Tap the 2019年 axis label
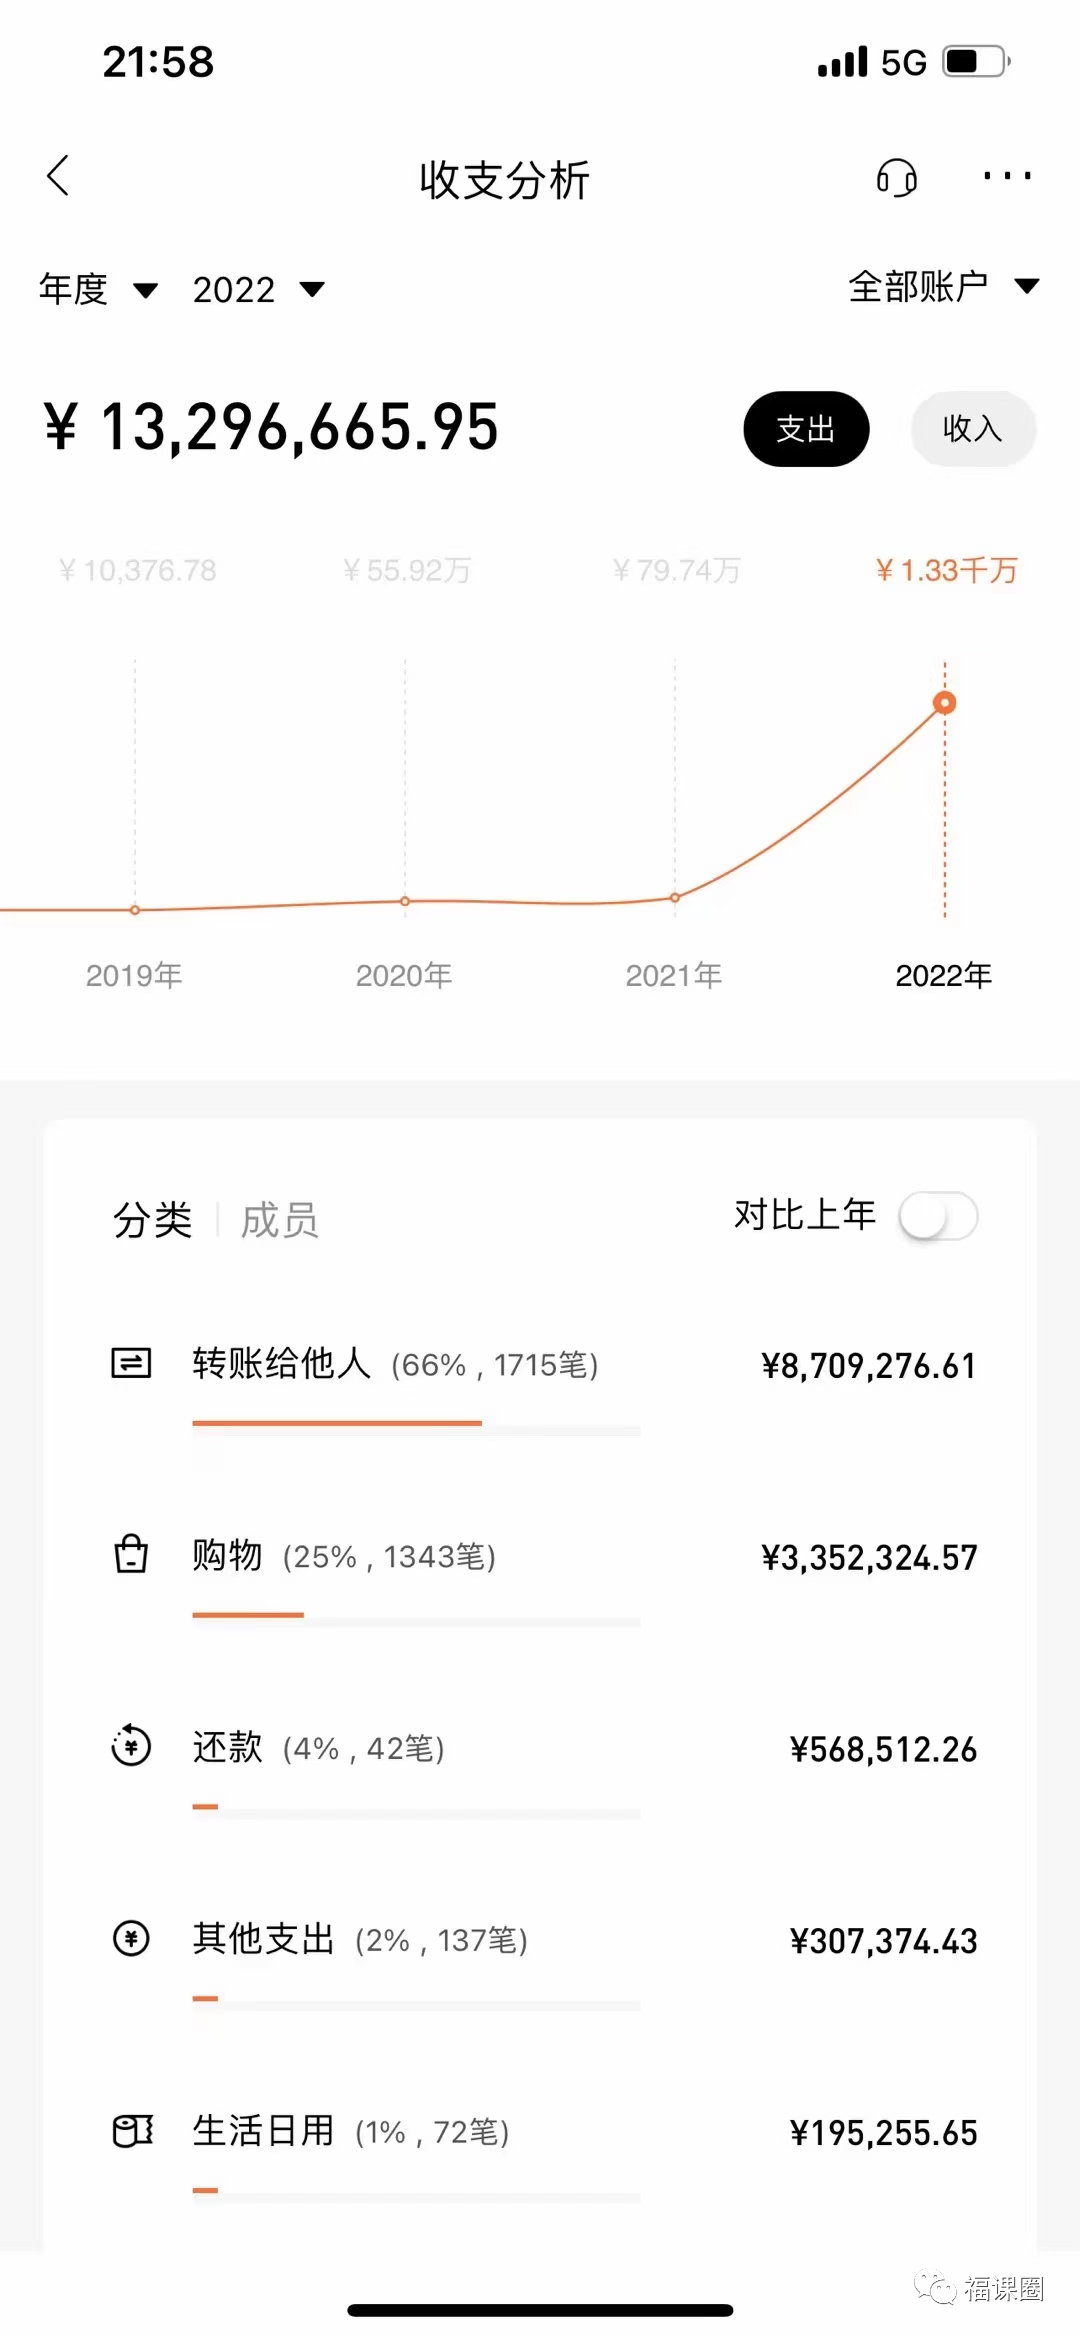Screen dimensions: 1080x2337 (134, 975)
